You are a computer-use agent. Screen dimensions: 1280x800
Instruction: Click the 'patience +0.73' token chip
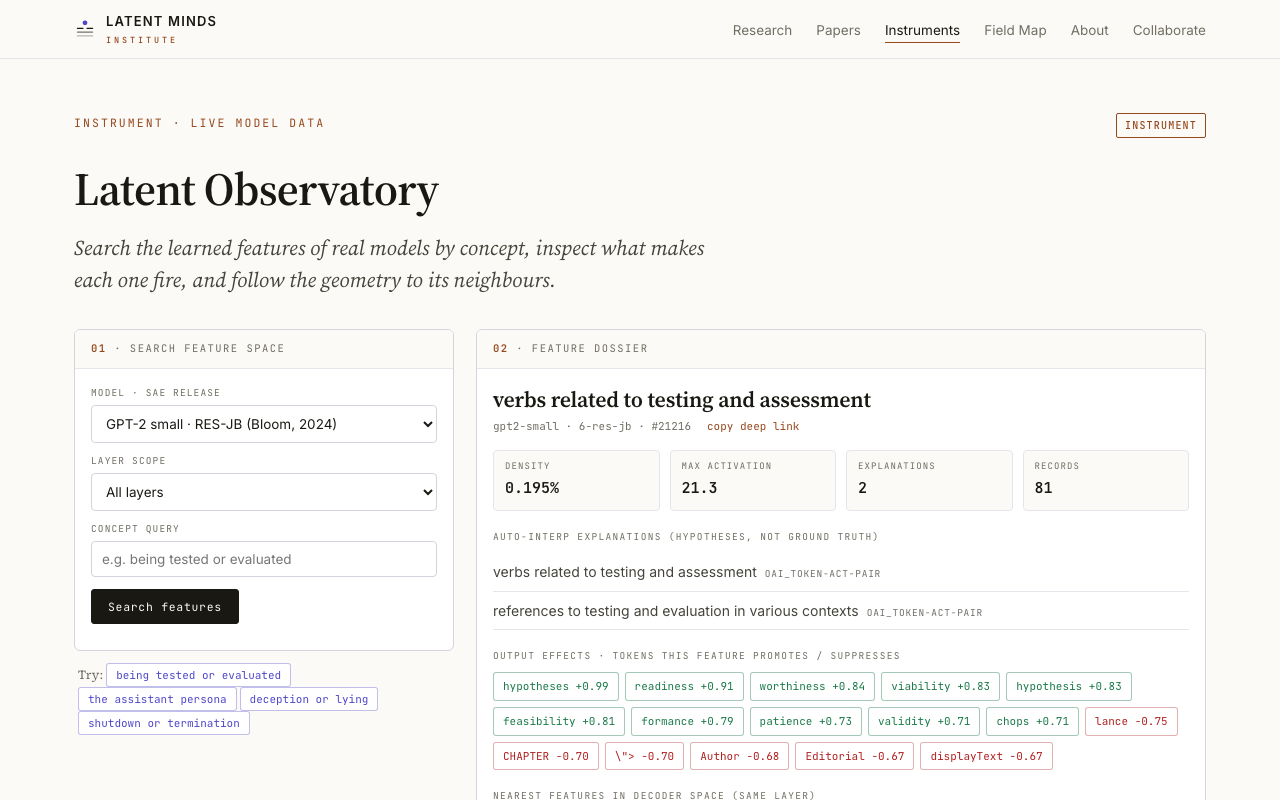[806, 721]
